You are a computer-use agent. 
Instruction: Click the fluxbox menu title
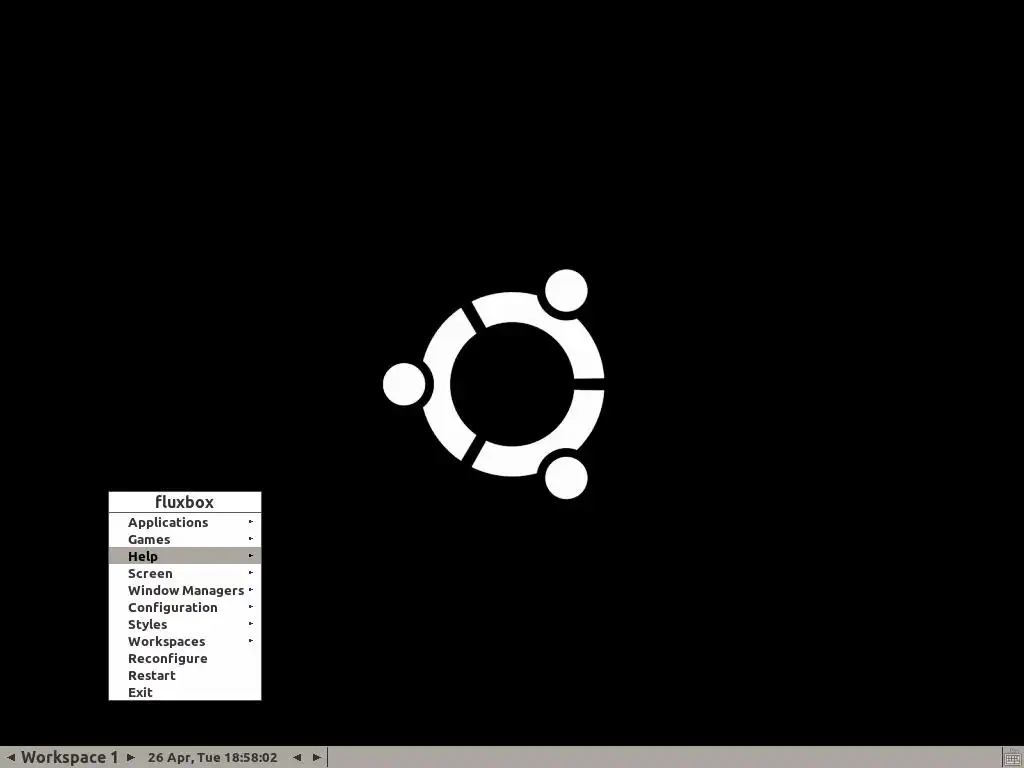[185, 502]
